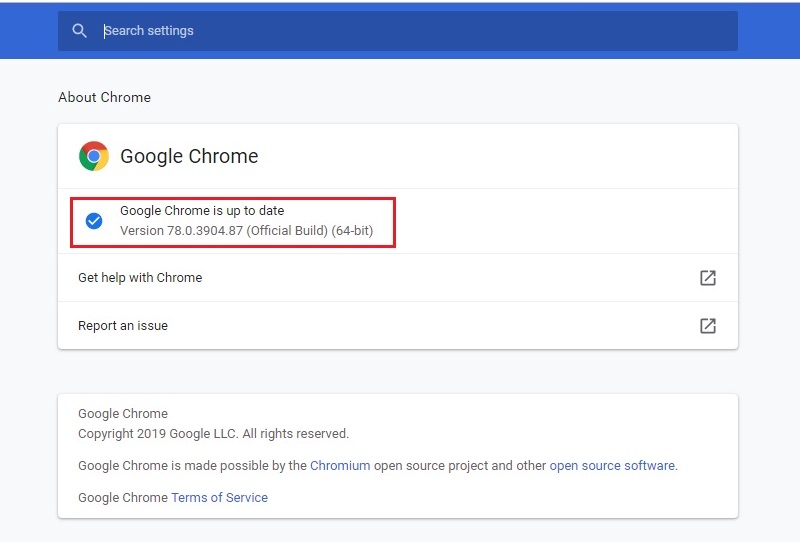Open external link icon beside Get help
The height and width of the screenshot is (542, 800).
pyautogui.click(x=708, y=278)
